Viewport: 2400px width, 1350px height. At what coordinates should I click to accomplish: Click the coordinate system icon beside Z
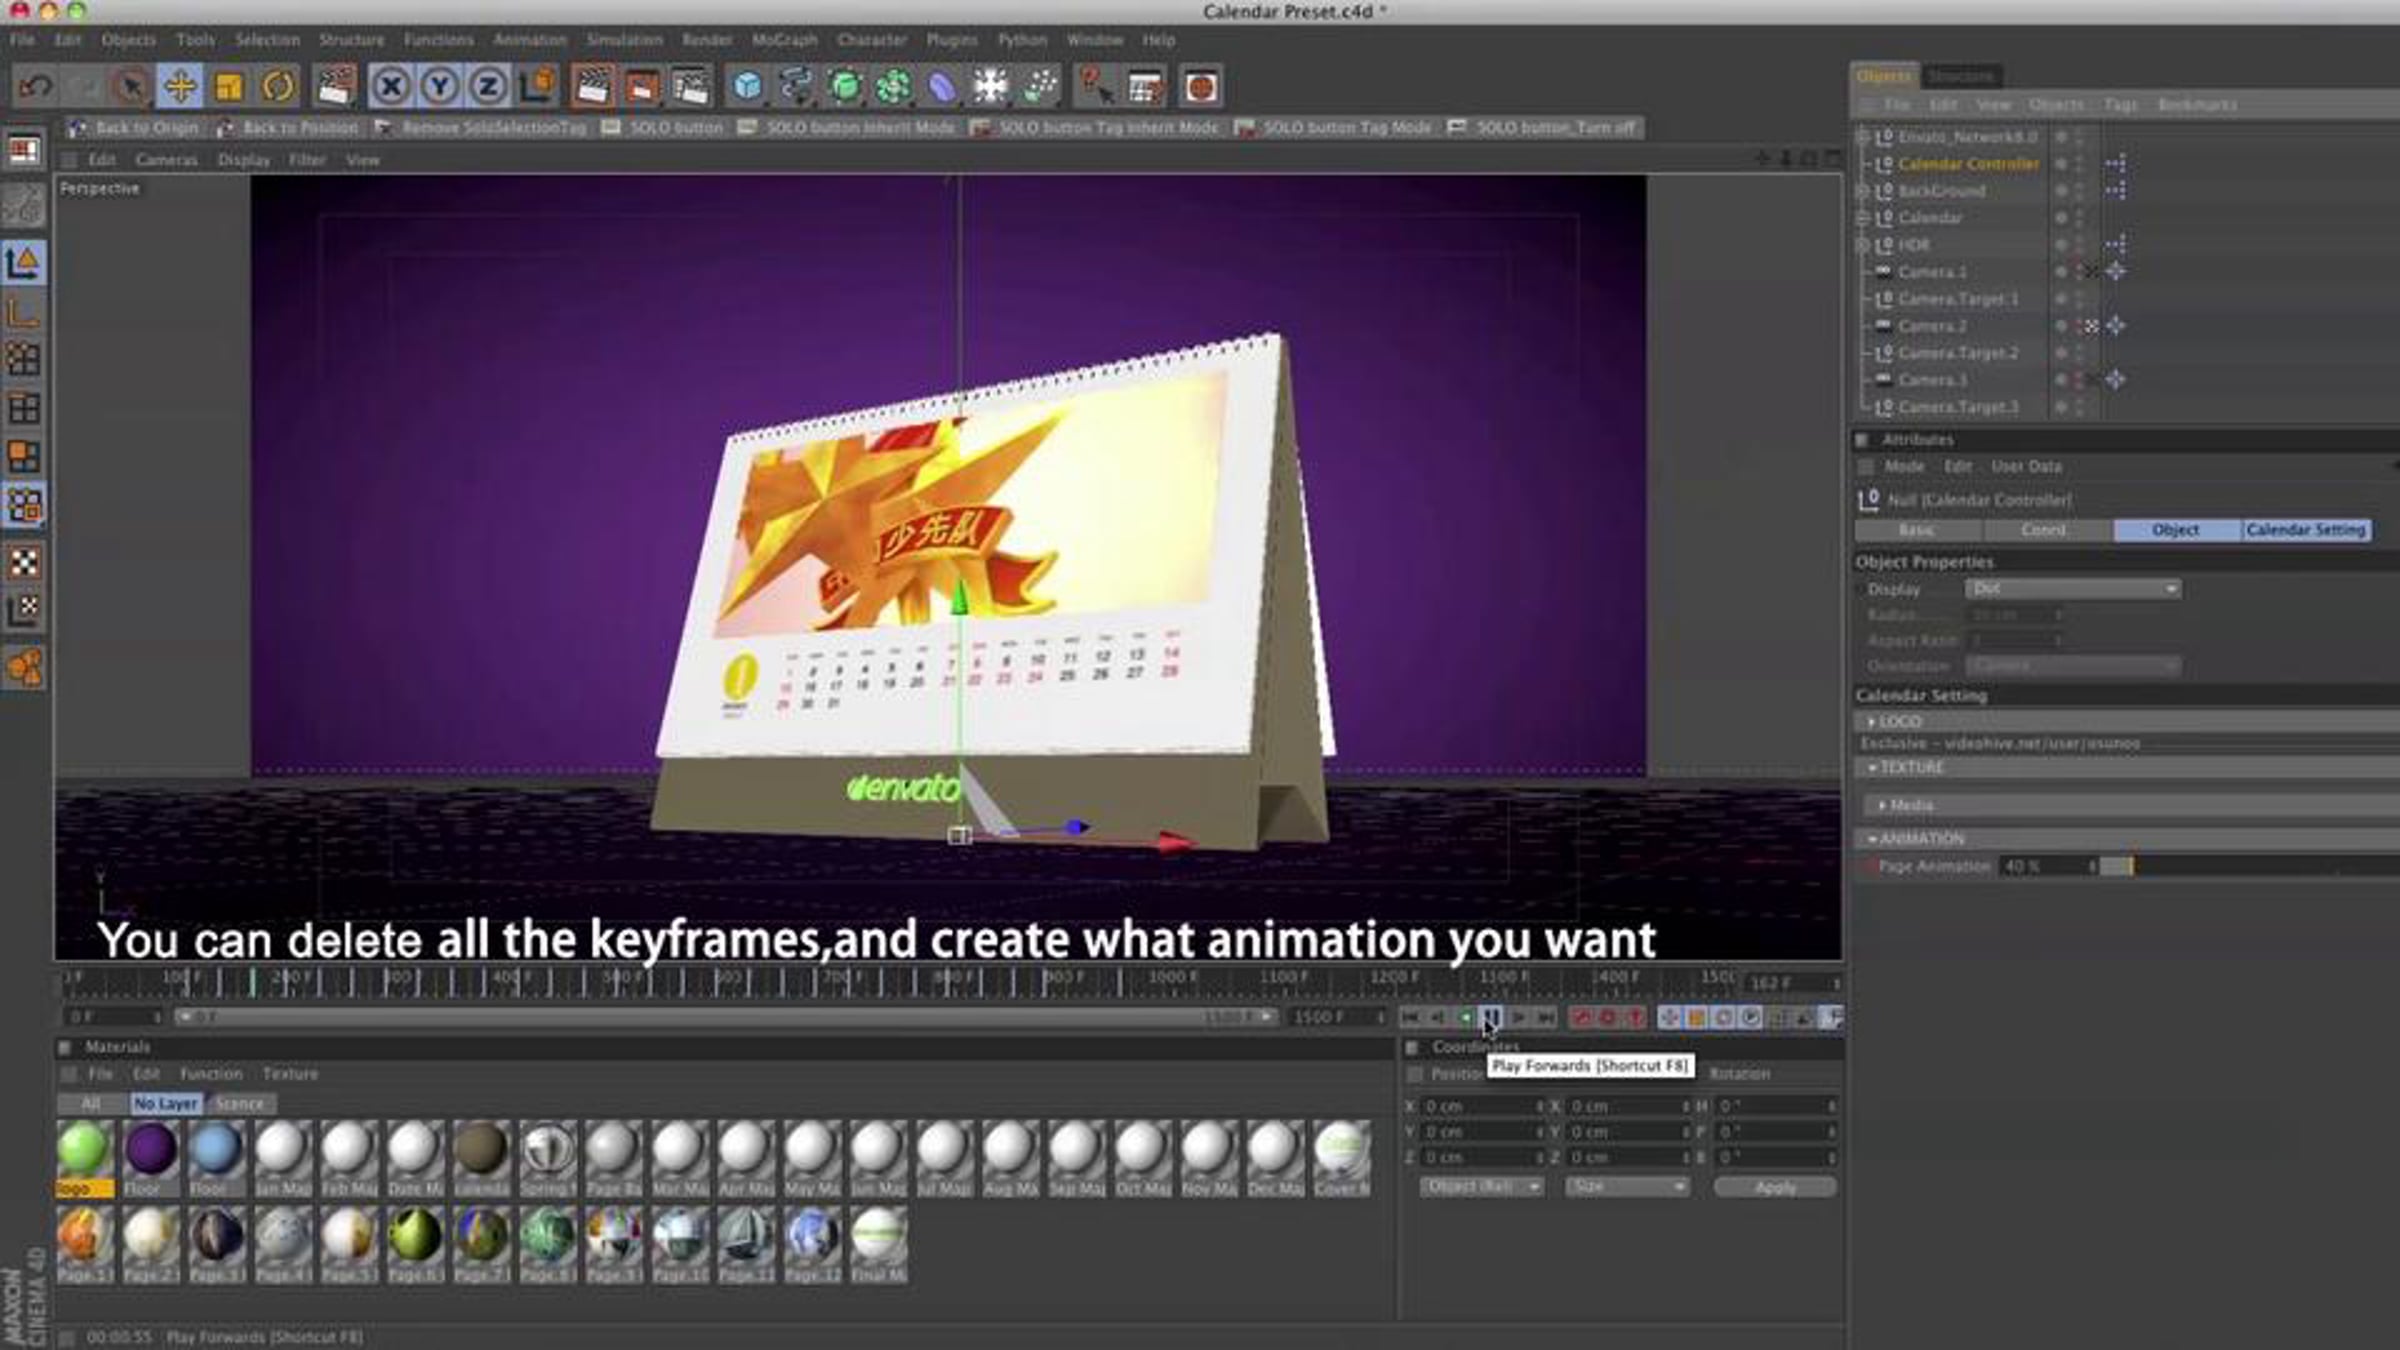click(x=538, y=87)
